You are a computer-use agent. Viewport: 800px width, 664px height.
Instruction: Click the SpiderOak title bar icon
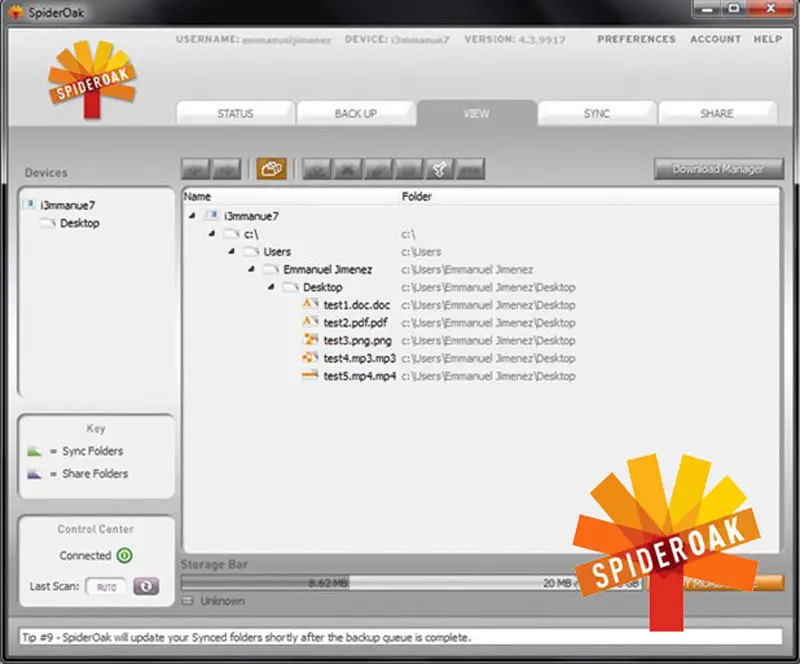click(x=16, y=12)
